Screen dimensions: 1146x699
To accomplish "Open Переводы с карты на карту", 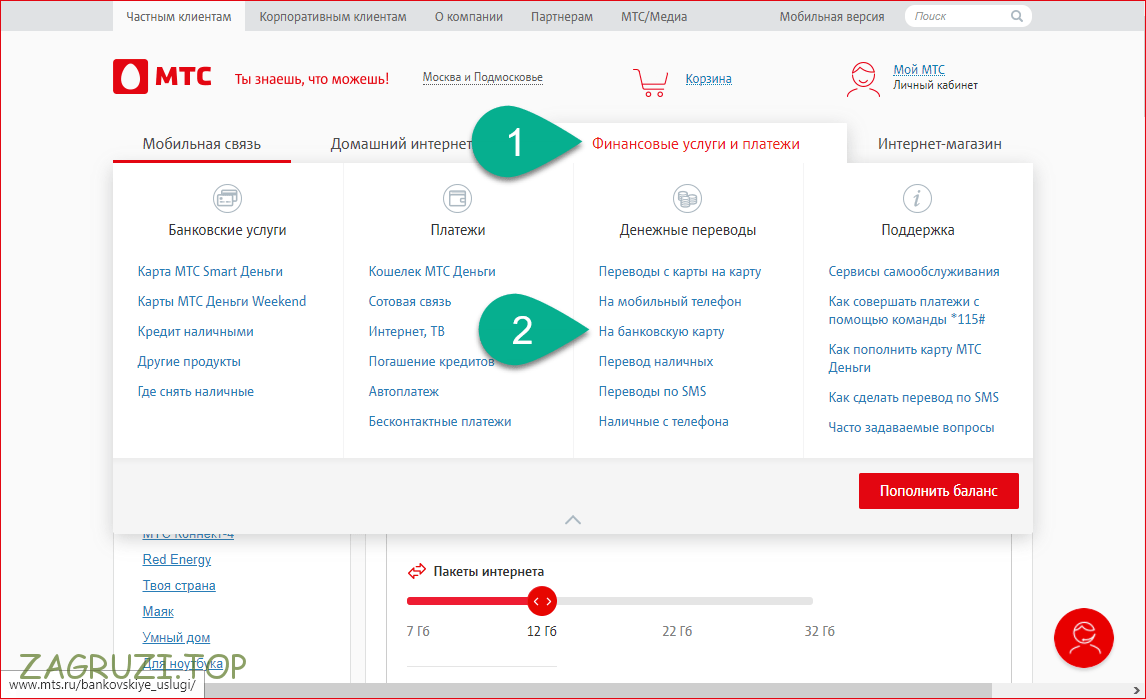I will 679,271.
